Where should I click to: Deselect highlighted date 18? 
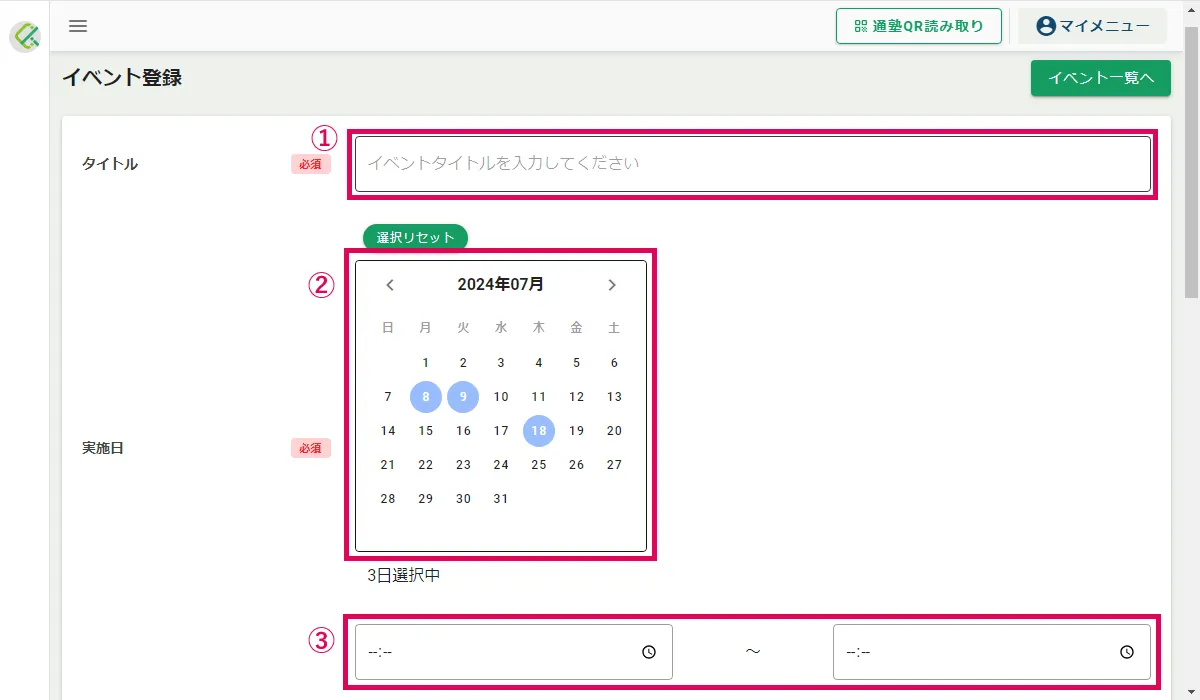pos(539,431)
